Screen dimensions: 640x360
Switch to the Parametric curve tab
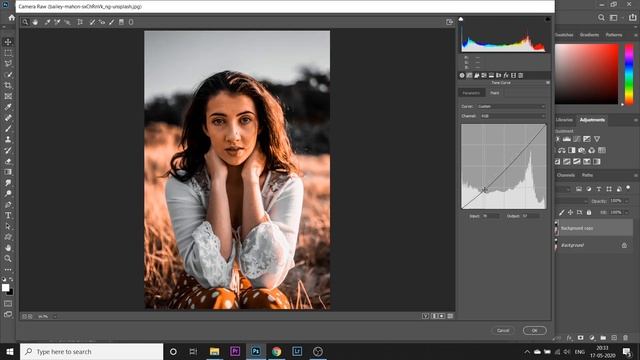pyautogui.click(x=471, y=93)
